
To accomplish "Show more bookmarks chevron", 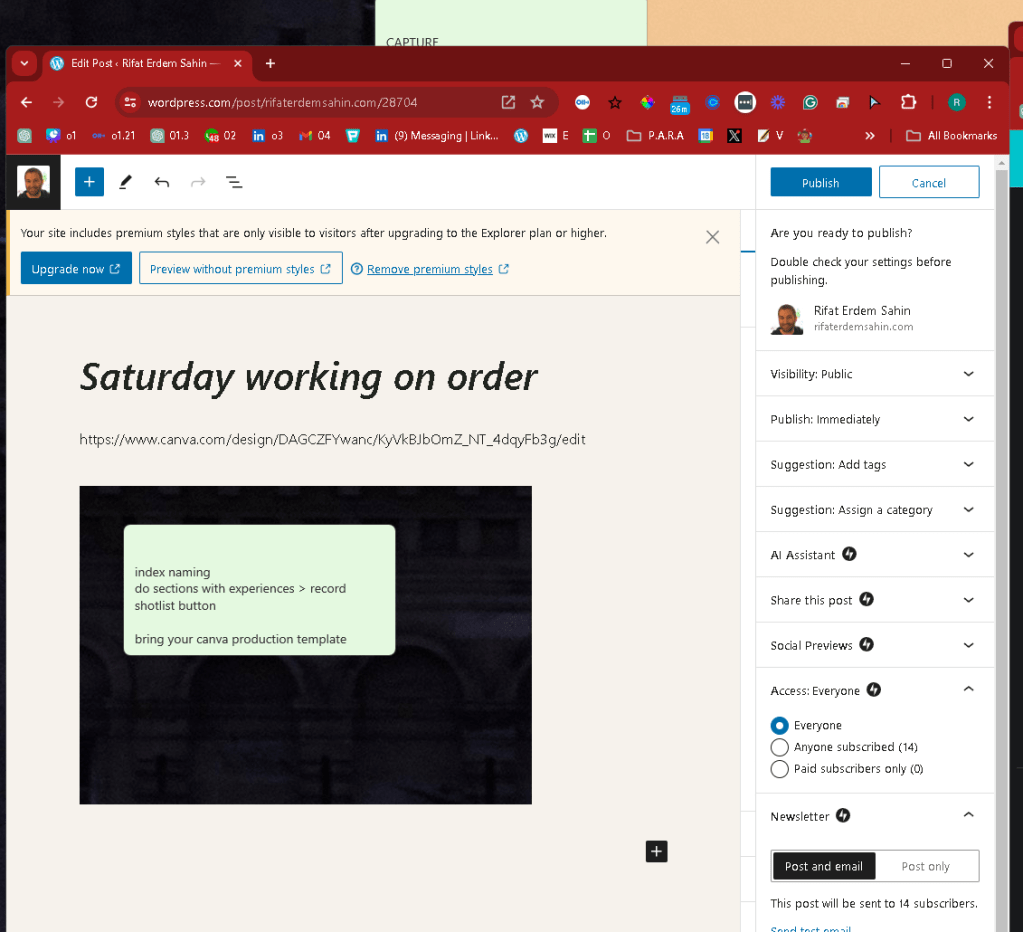I will coord(870,136).
